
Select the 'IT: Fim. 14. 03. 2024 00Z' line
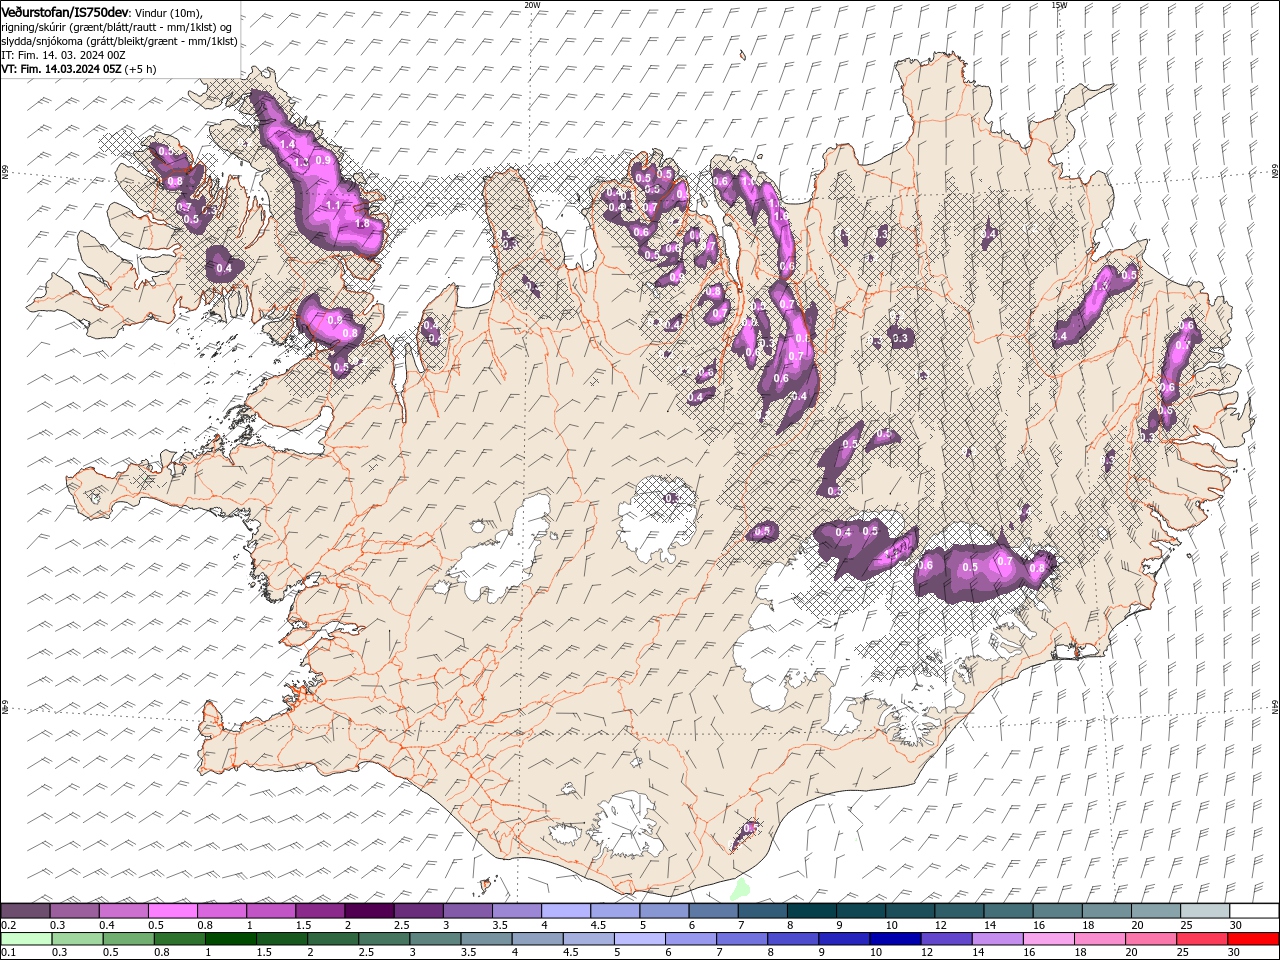tap(63, 55)
